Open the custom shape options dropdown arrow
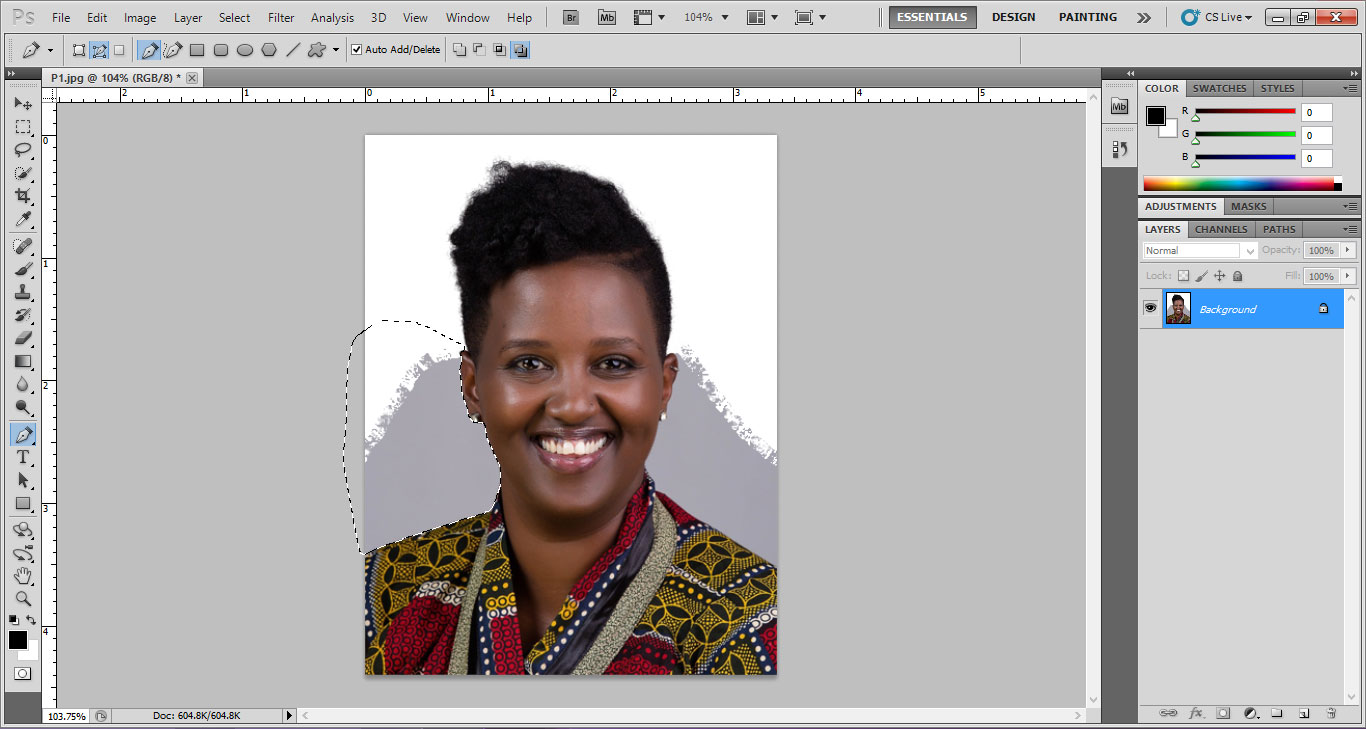Viewport: 1366px width, 729px height. tap(336, 49)
